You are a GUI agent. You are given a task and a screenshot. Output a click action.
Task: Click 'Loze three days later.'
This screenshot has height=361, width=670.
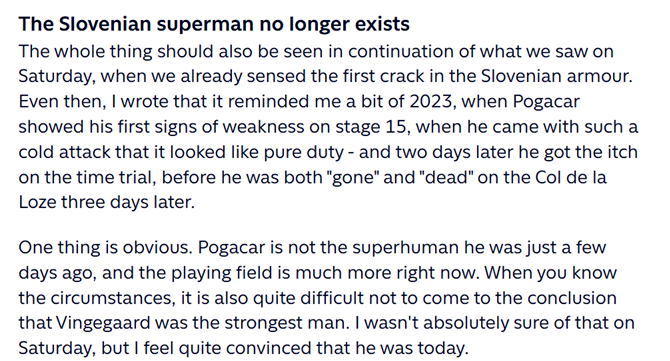[106, 202]
